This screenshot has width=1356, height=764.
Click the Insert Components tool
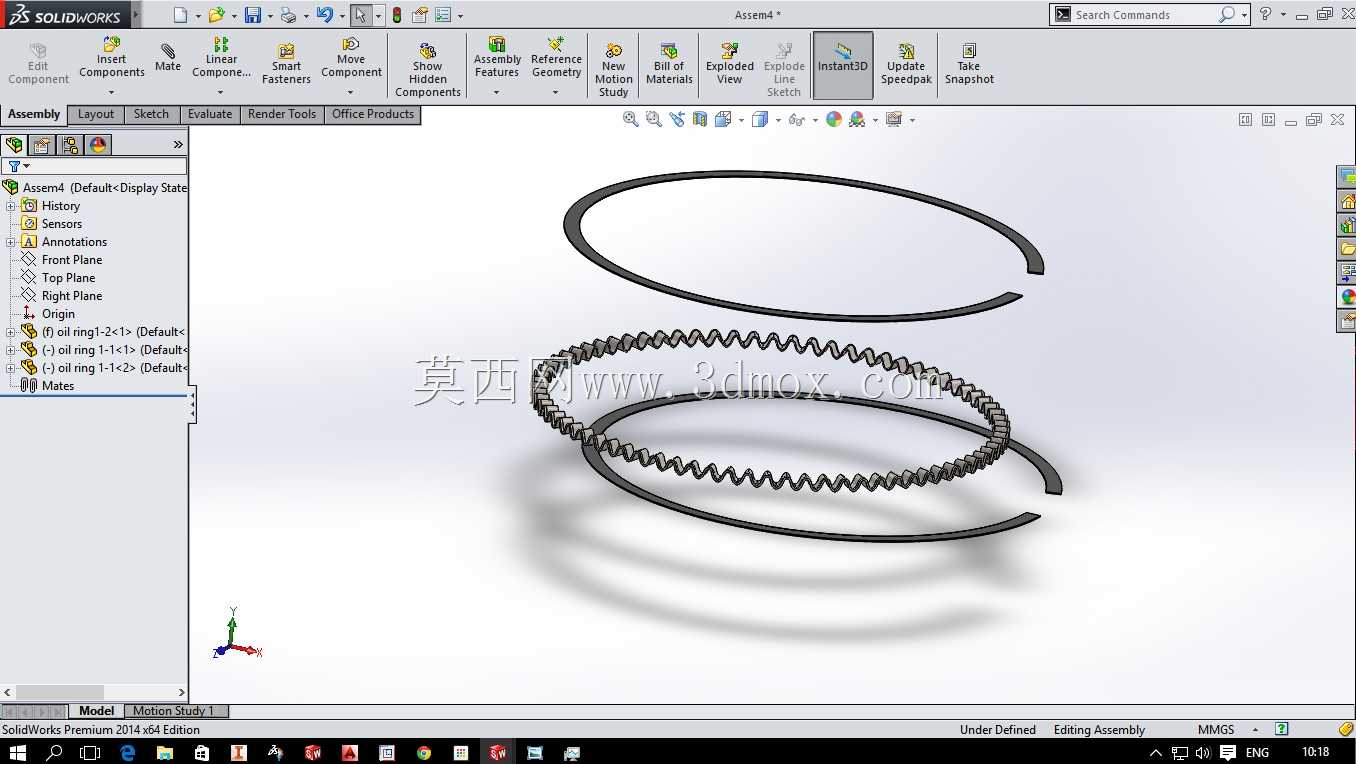[112, 58]
